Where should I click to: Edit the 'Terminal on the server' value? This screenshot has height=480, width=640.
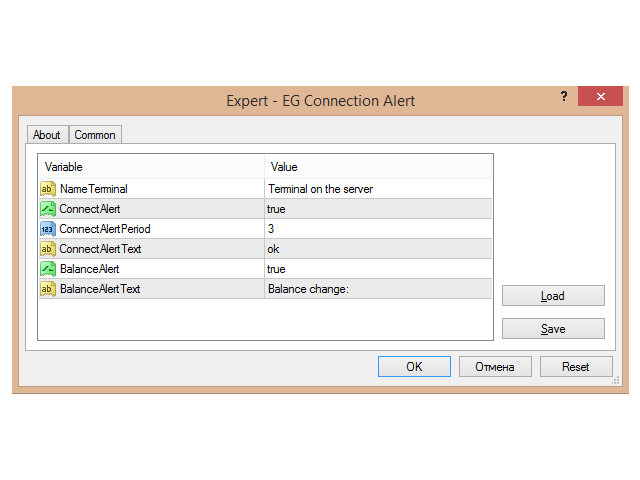(x=378, y=189)
